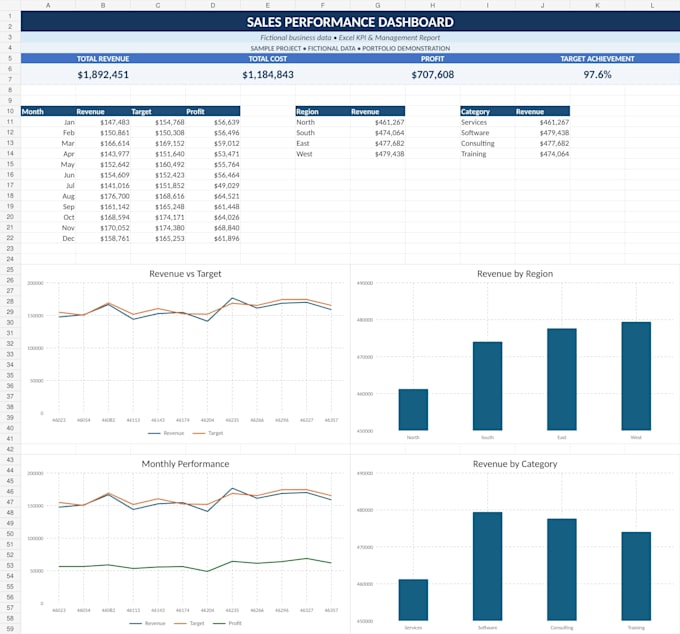
Task: Select the Total Cost value $1,184,843
Action: (x=268, y=75)
